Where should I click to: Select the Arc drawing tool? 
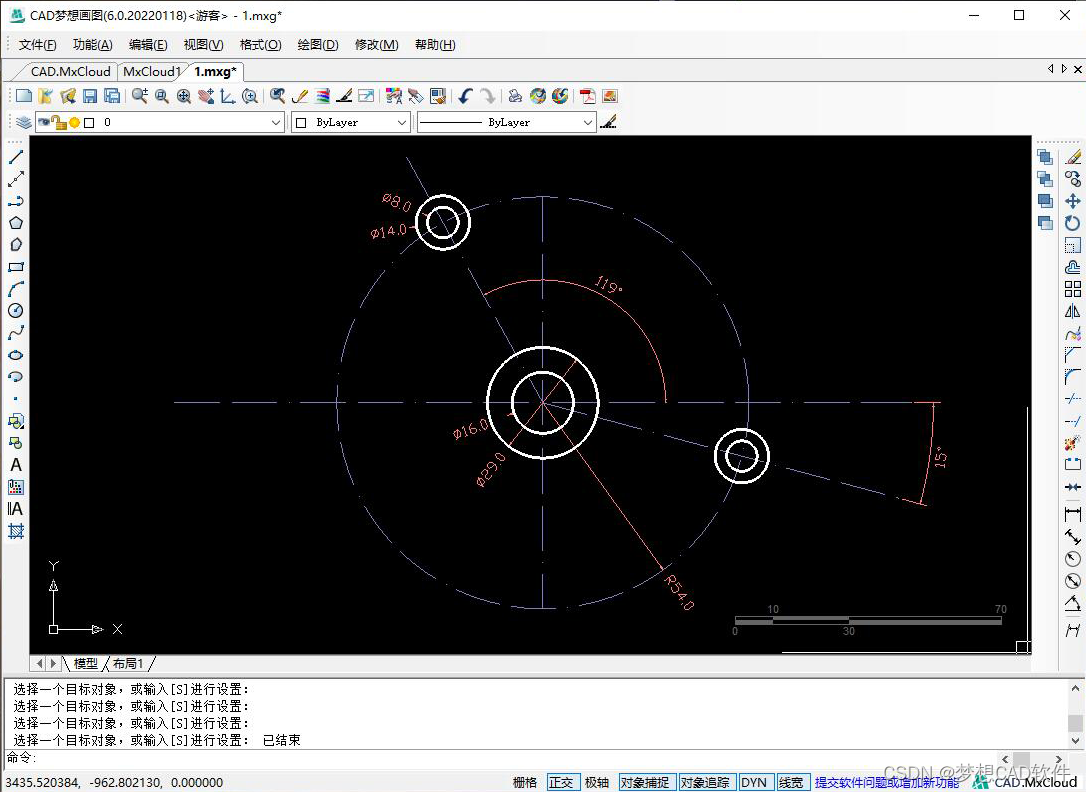(x=16, y=289)
